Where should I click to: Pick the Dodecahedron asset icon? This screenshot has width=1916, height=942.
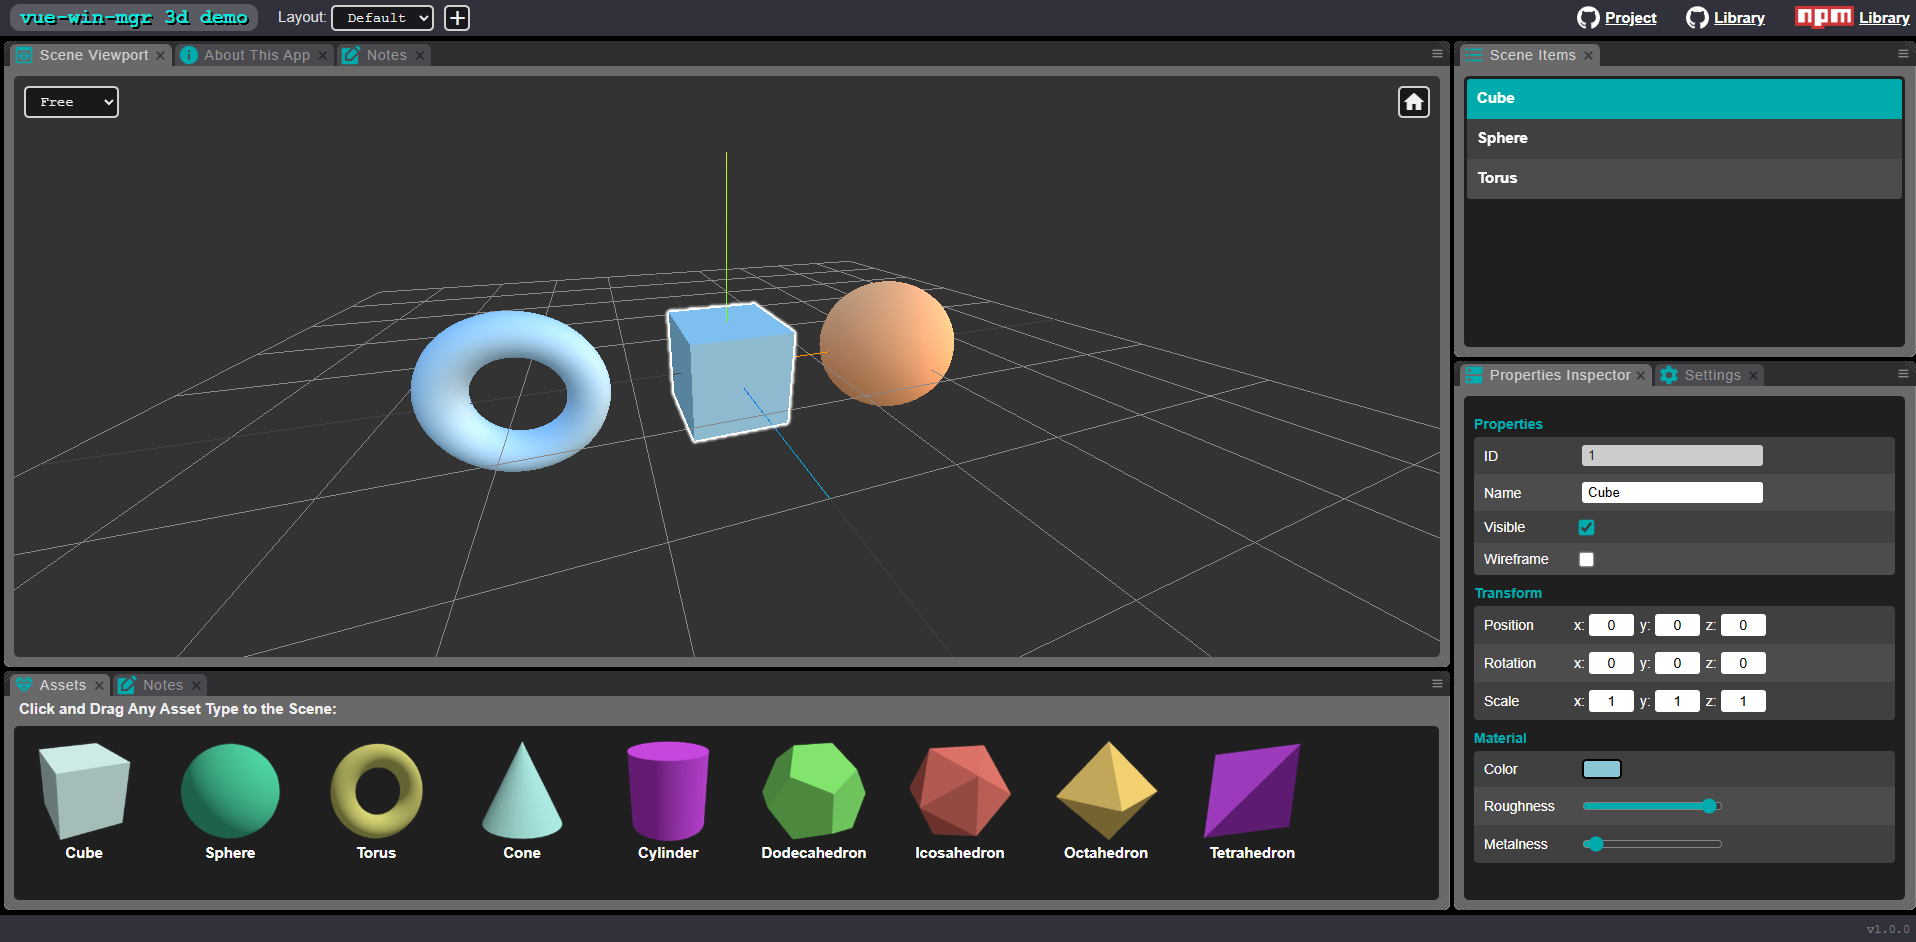tap(813, 790)
